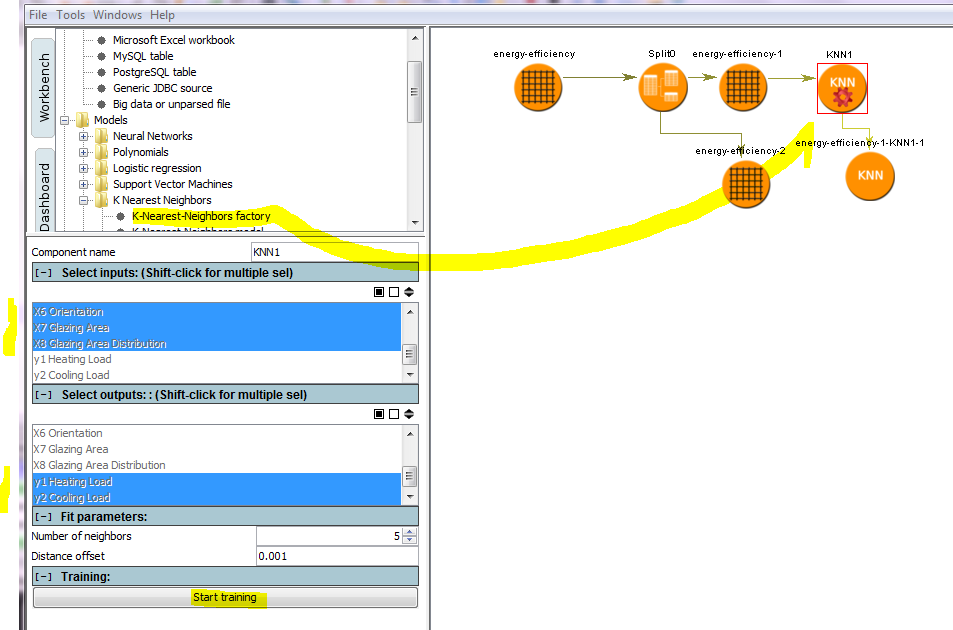The image size is (953, 630).
Task: Click the Start training button
Action: pyautogui.click(x=225, y=598)
